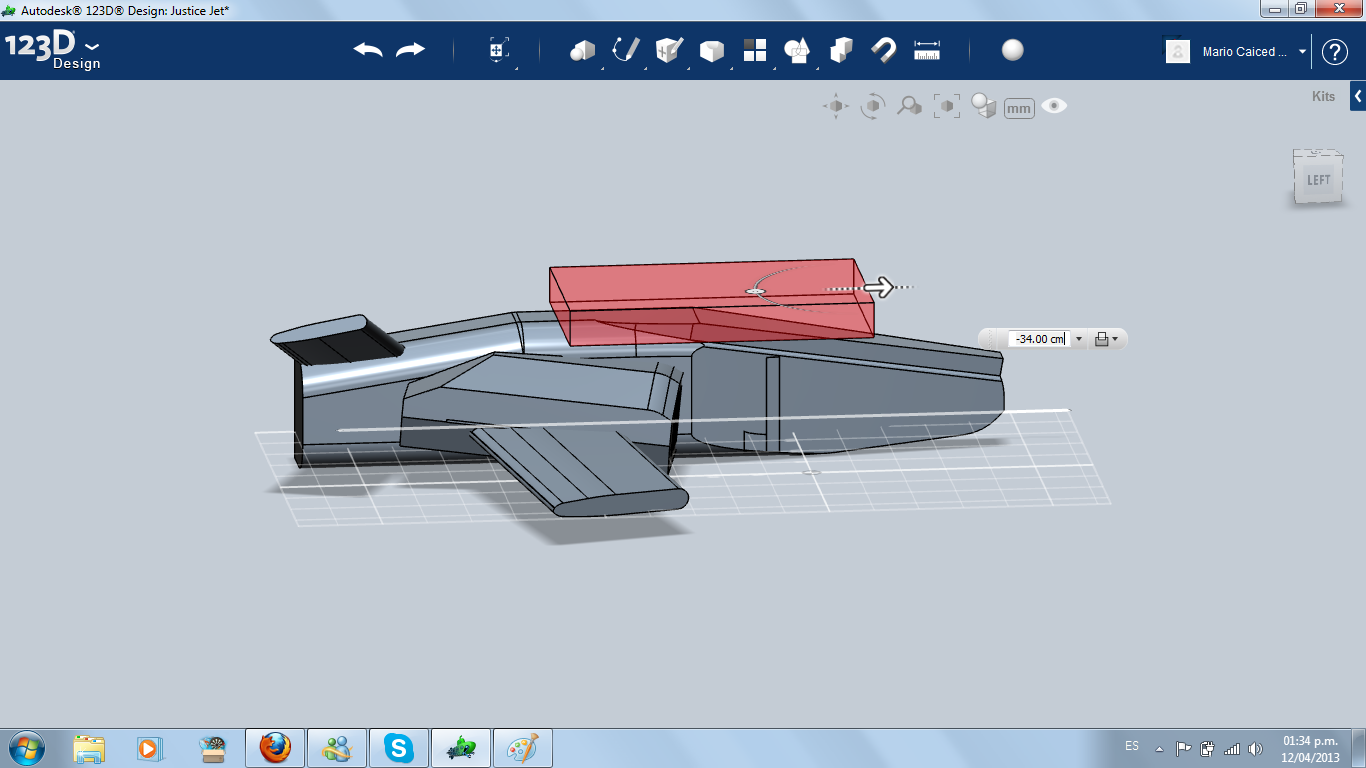This screenshot has width=1366, height=768.
Task: Open the Primitives shapes tool
Action: click(582, 50)
